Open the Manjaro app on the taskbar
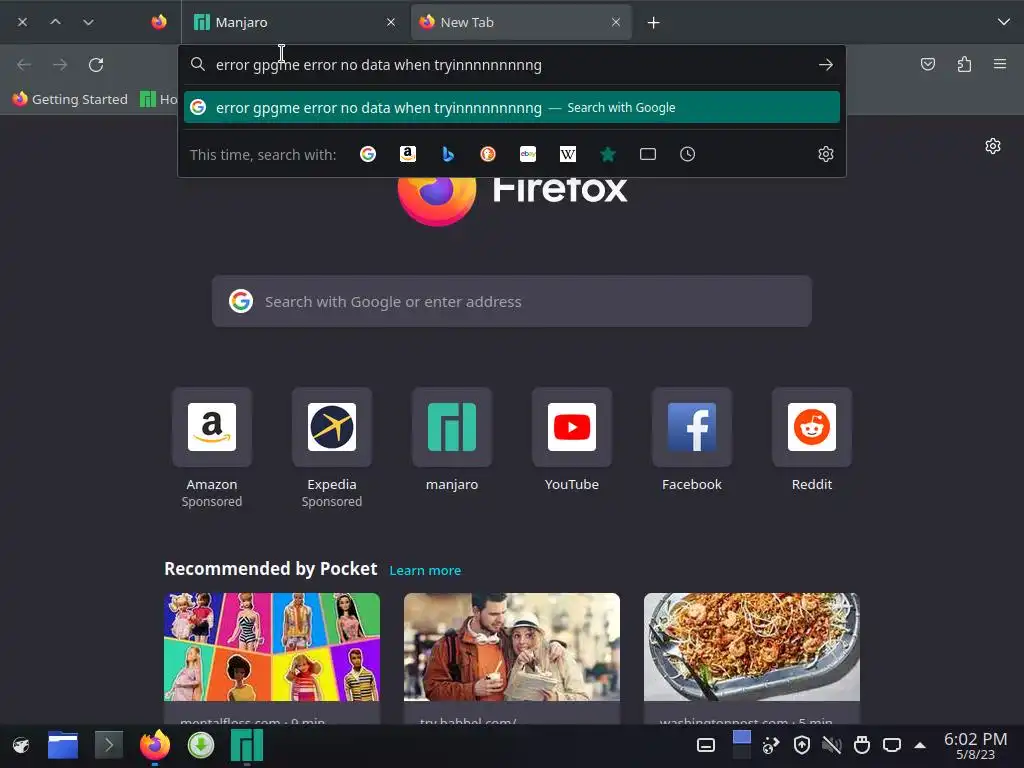This screenshot has height=768, width=1024. [x=247, y=745]
